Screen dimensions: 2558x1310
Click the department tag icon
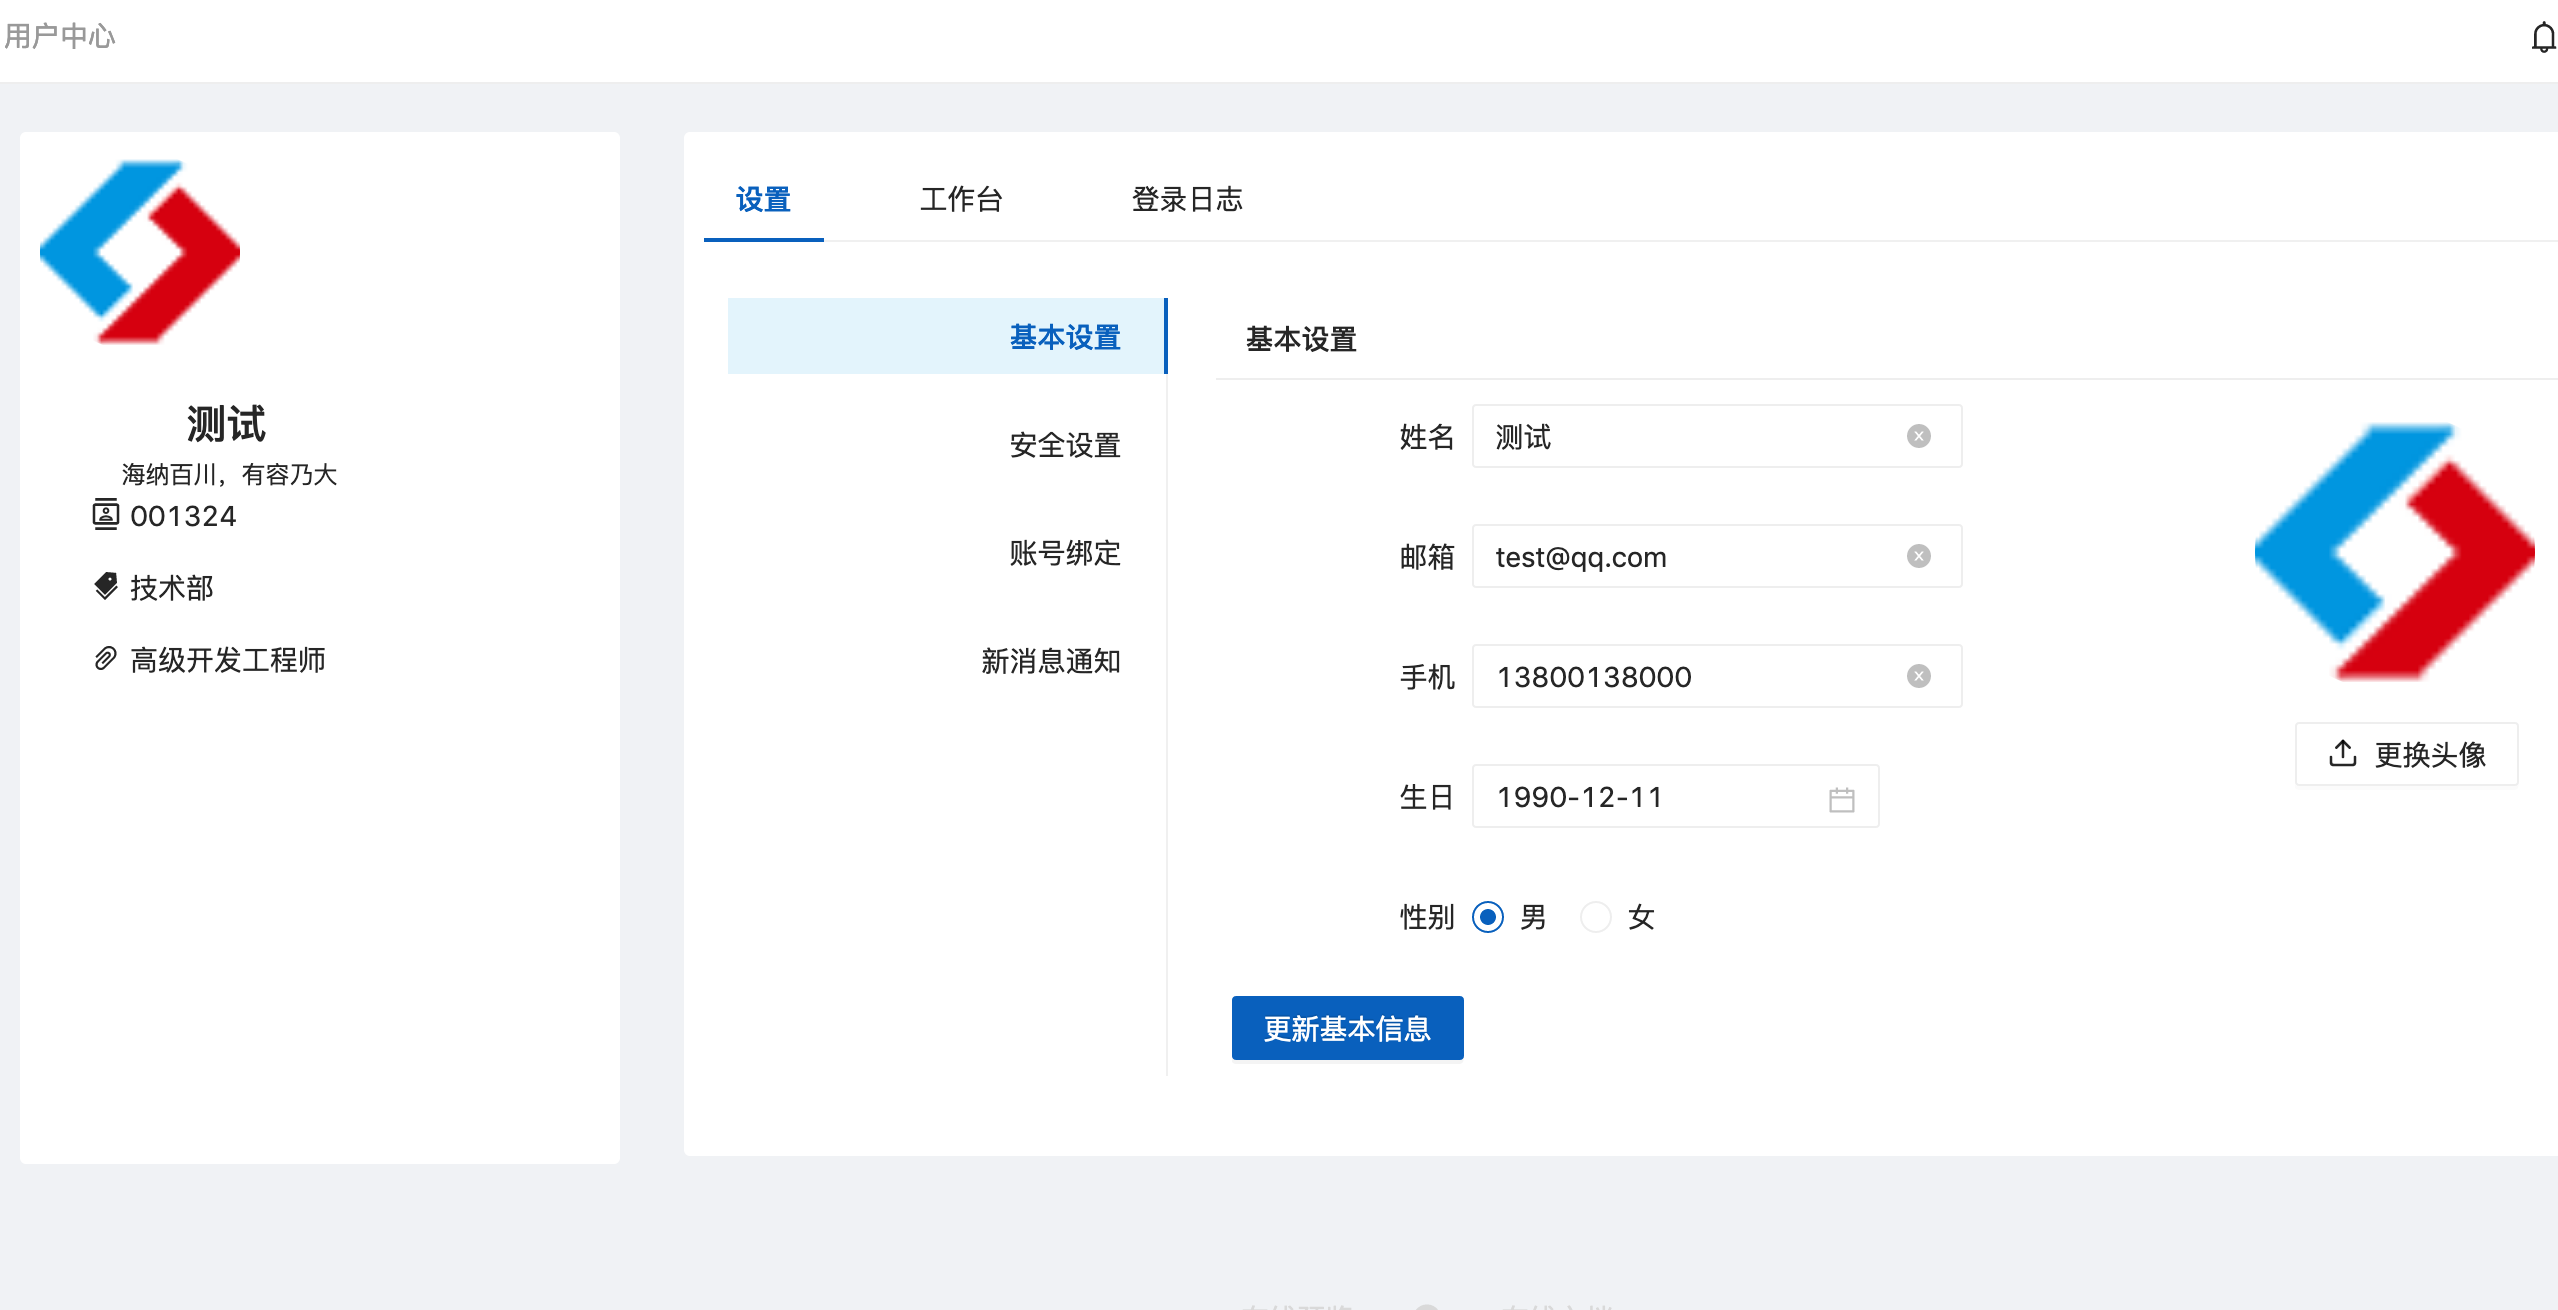[x=105, y=586]
